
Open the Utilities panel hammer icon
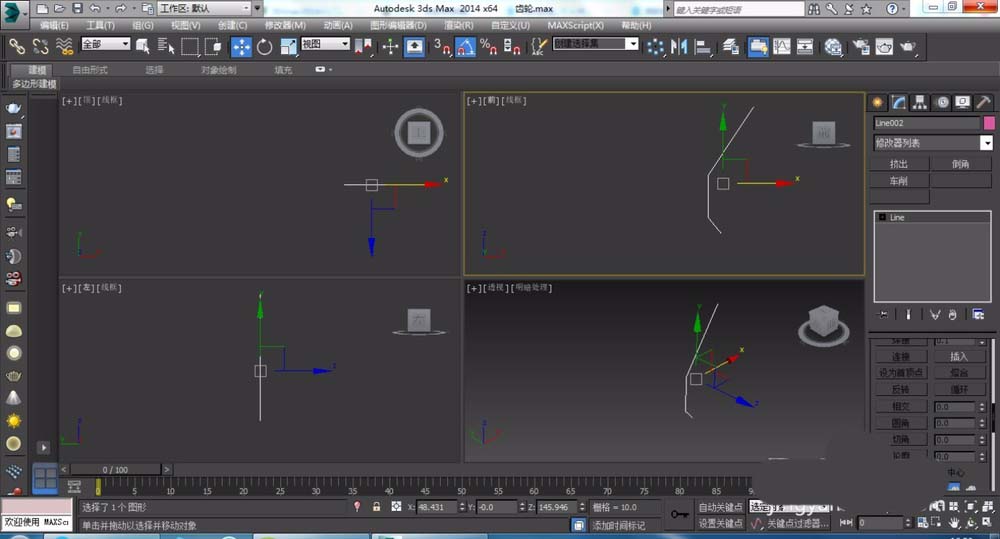click(983, 102)
